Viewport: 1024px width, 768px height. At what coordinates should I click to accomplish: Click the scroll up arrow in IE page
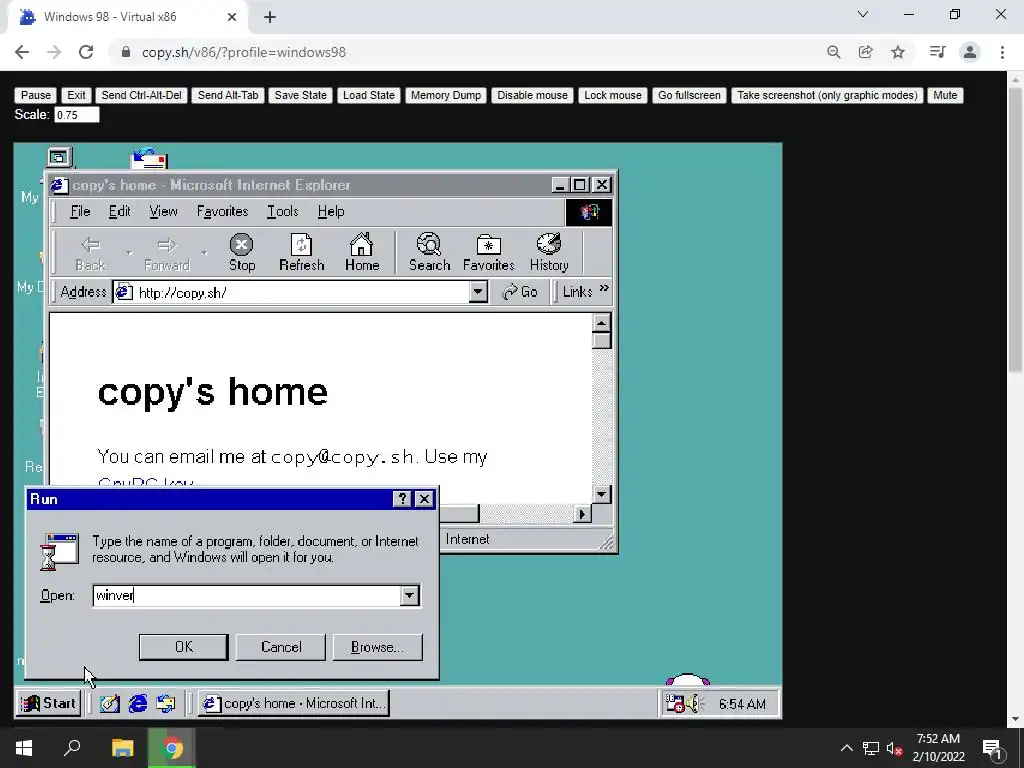[x=601, y=323]
